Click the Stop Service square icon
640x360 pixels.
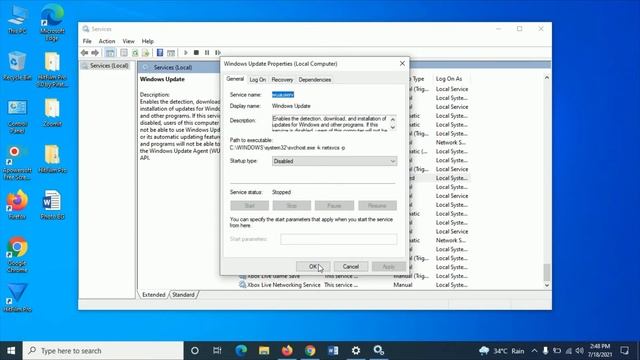(x=196, y=53)
